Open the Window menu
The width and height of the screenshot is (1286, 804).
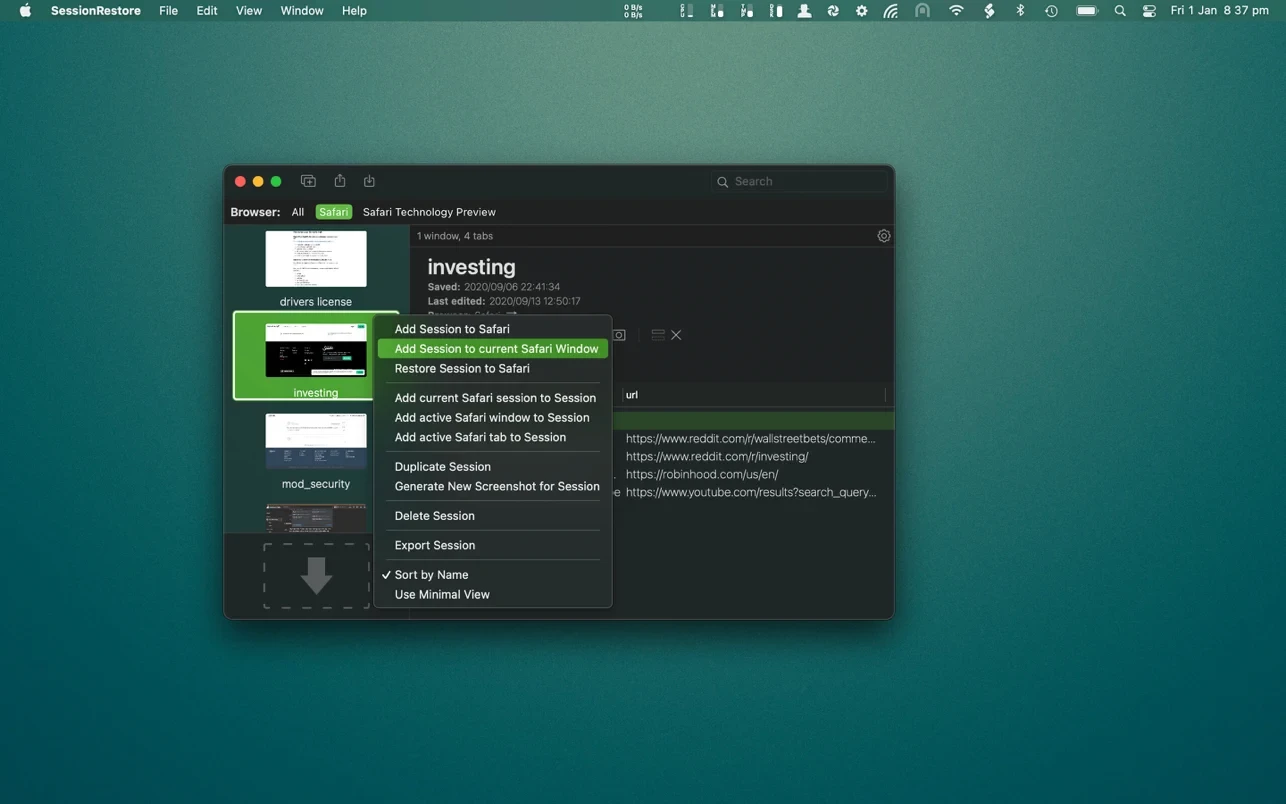[301, 11]
